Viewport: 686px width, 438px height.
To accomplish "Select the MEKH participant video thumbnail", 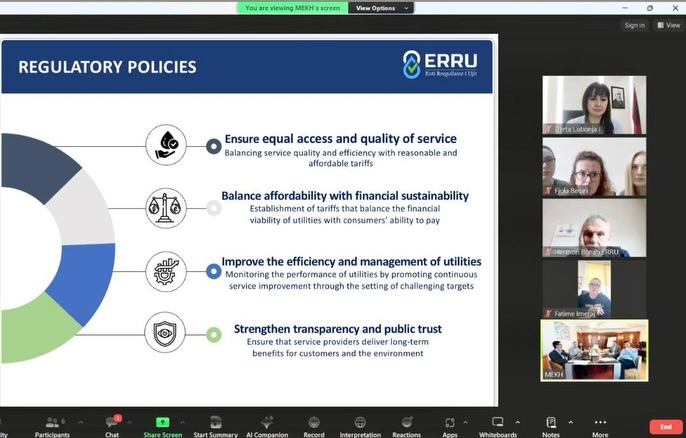I will (x=594, y=350).
